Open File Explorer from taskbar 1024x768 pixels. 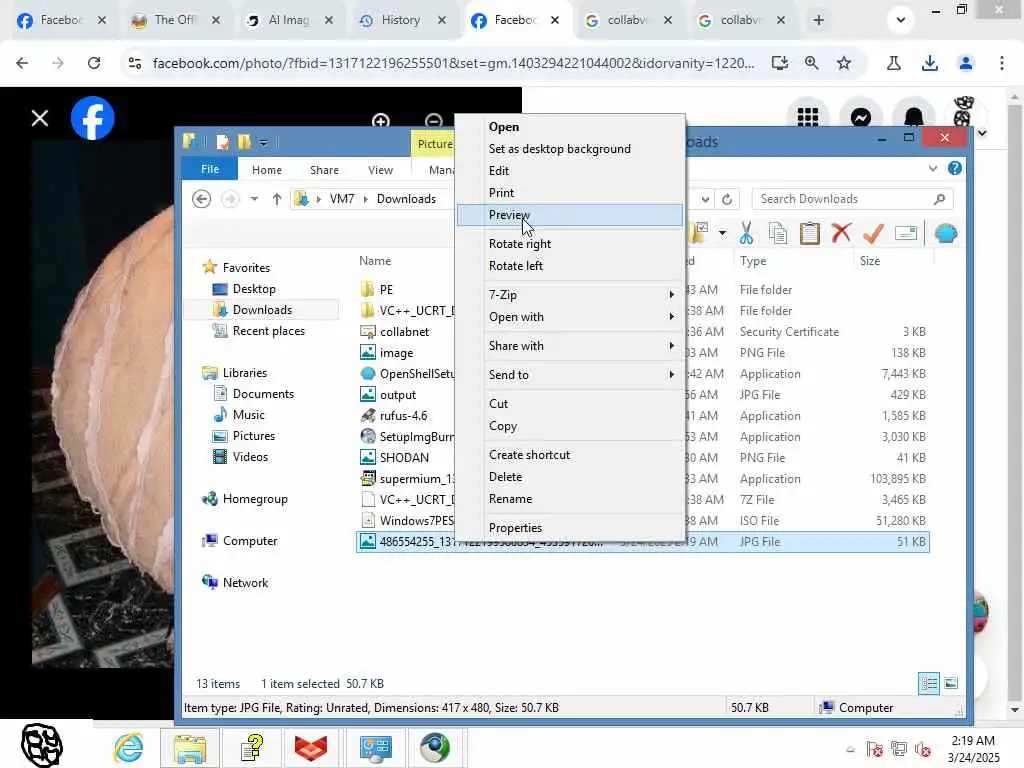click(190, 747)
